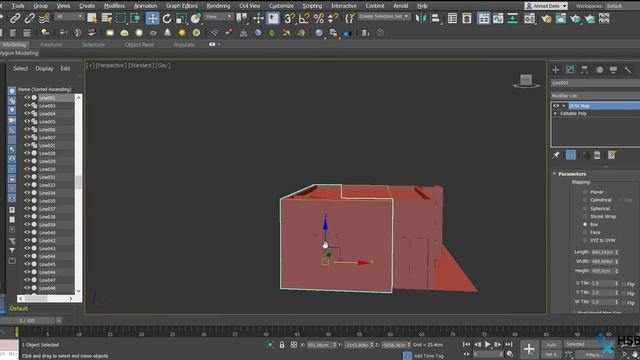
Task: Click the ViewCube in viewport
Action: click(x=526, y=80)
